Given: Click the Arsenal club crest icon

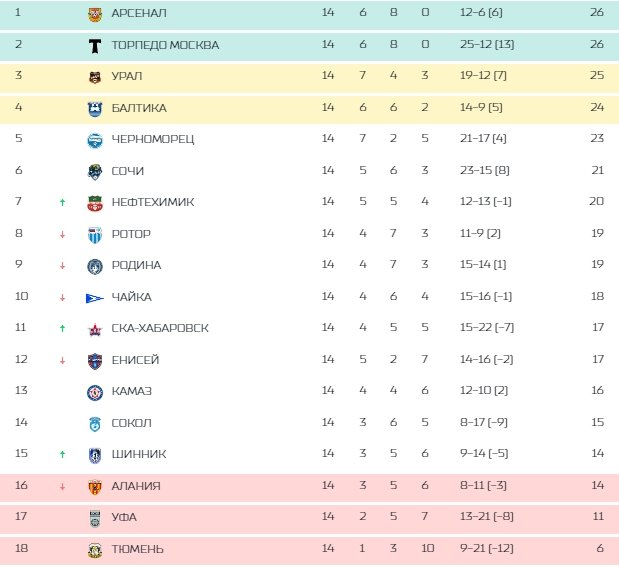Looking at the screenshot, I should tap(95, 14).
